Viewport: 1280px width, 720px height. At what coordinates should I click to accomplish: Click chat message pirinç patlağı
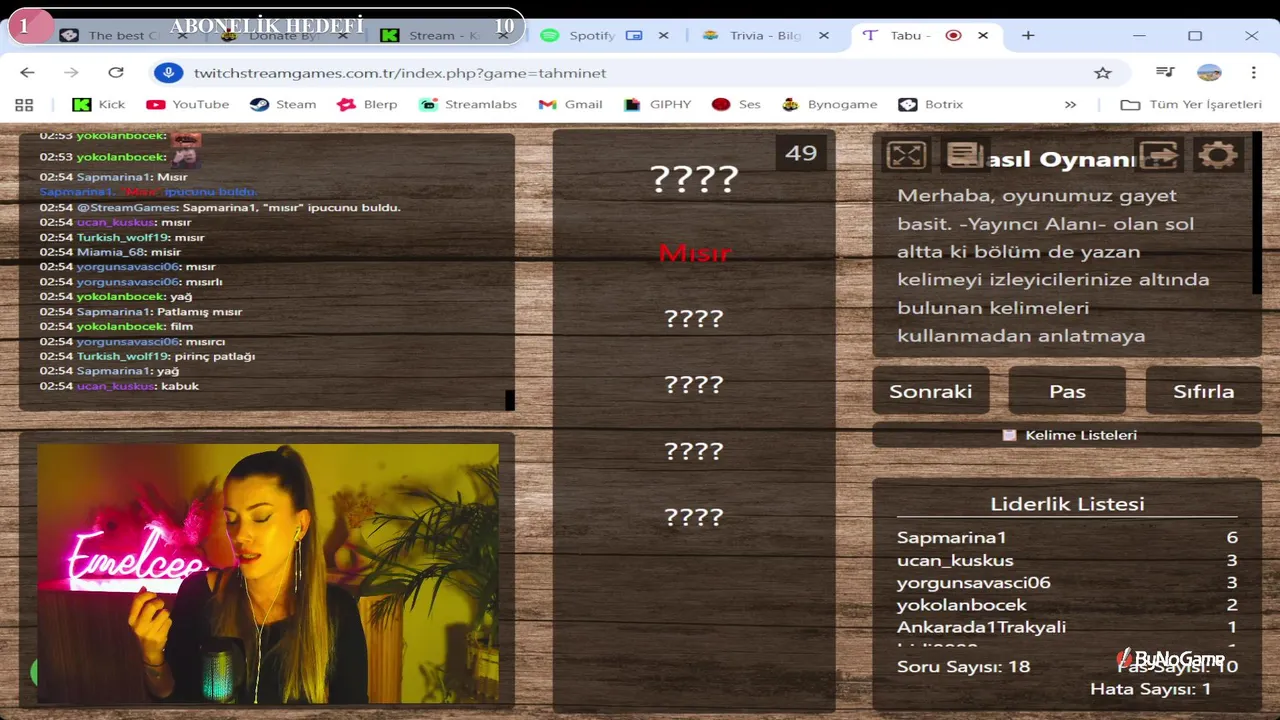pyautogui.click(x=148, y=356)
